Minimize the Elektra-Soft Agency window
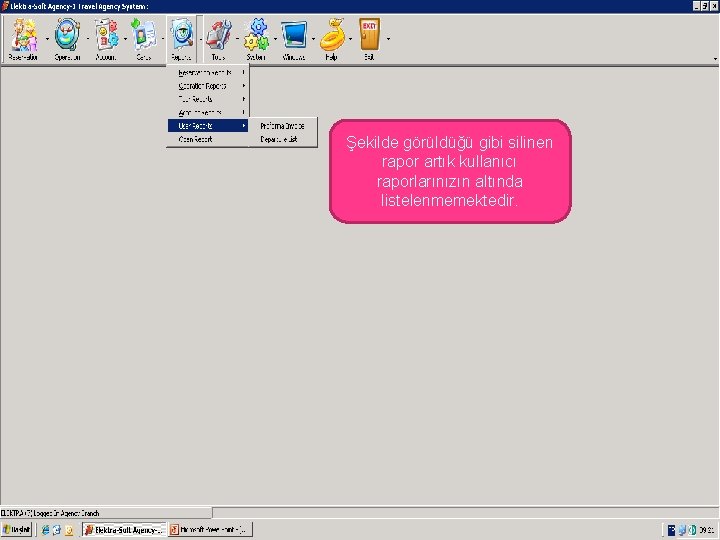This screenshot has height=540, width=720. pos(697,6)
